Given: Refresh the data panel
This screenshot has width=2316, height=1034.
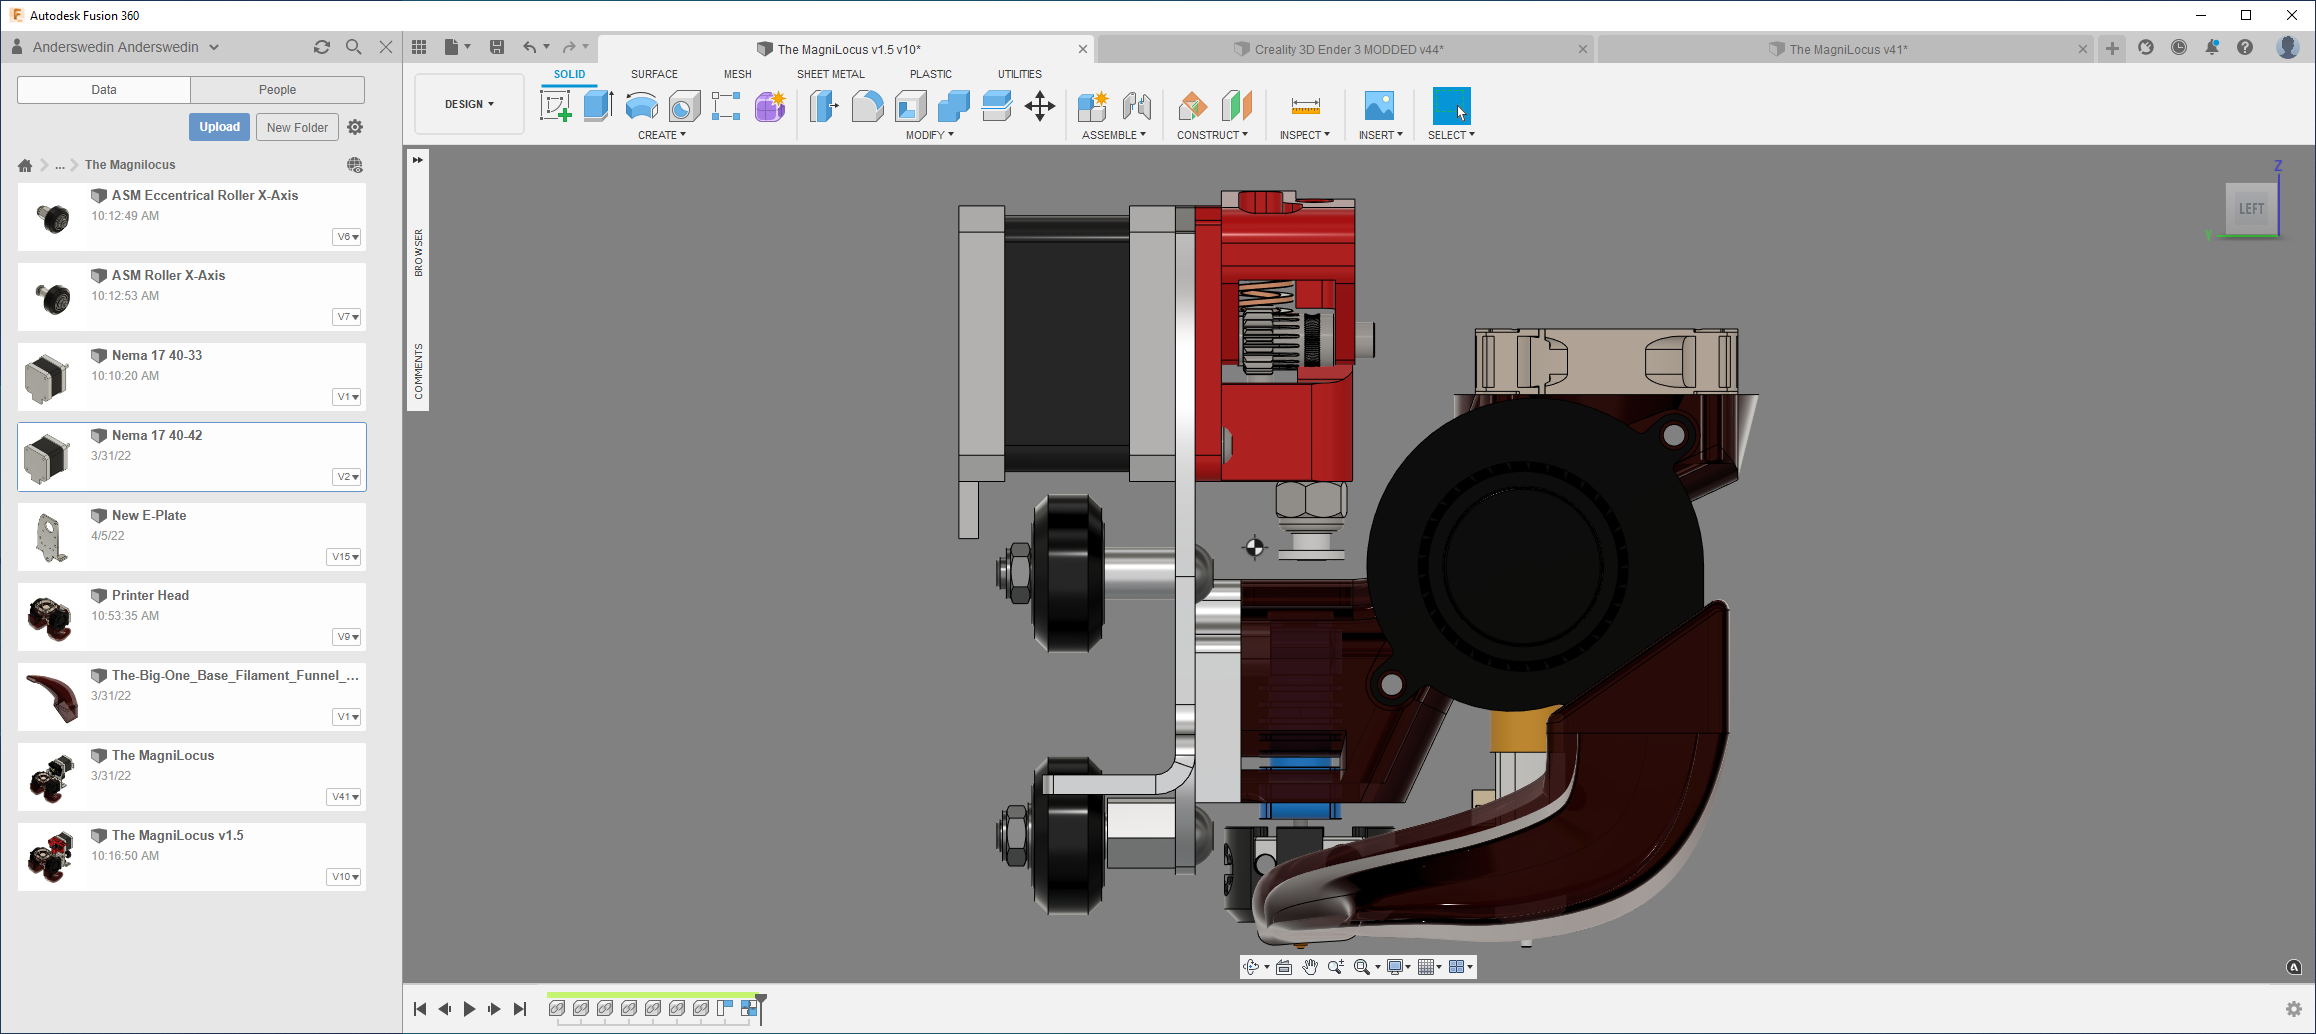Looking at the screenshot, I should 321,47.
